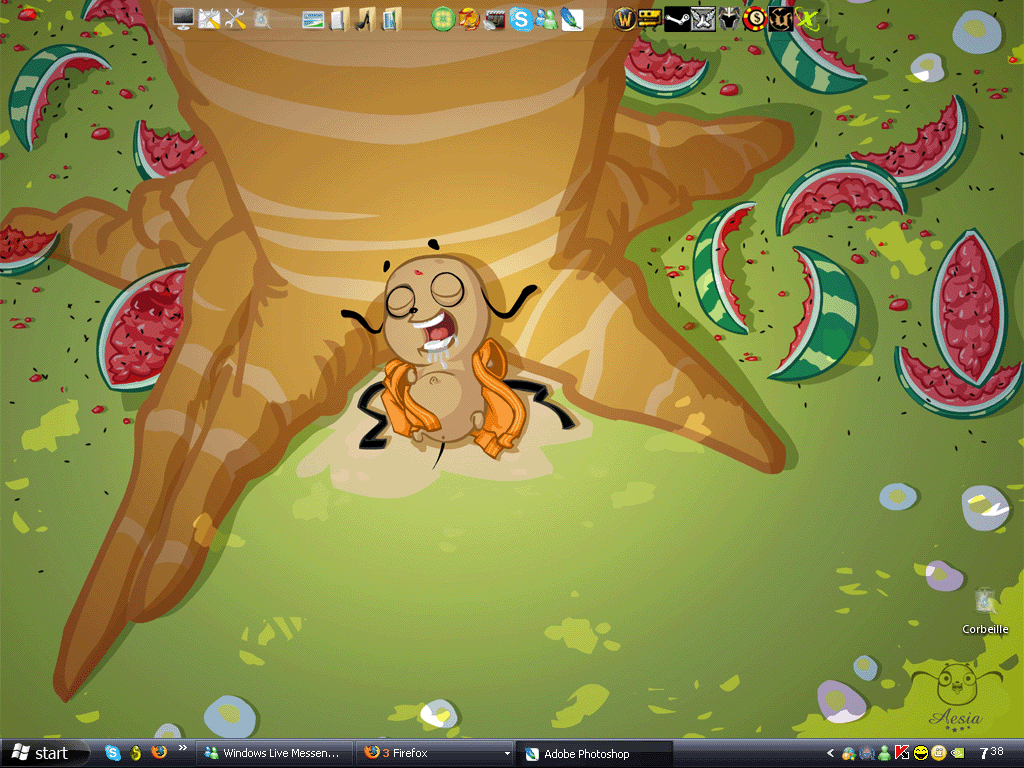This screenshot has width=1024, height=768.
Task: Click the Windows Security Alerts tray icon
Action: [848, 754]
